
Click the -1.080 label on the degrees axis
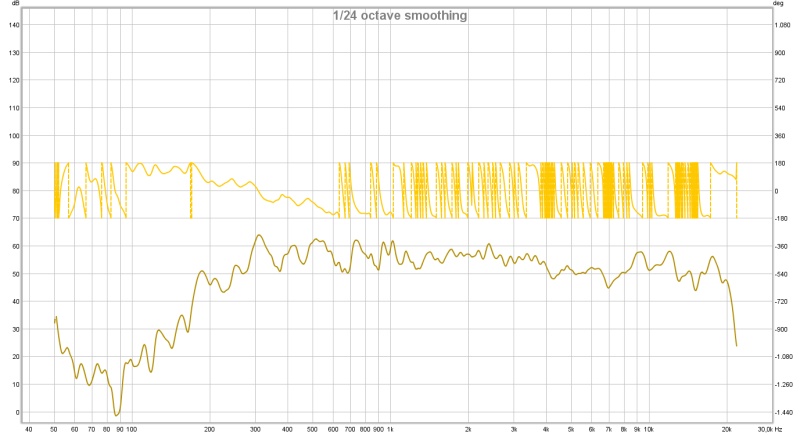coord(783,357)
